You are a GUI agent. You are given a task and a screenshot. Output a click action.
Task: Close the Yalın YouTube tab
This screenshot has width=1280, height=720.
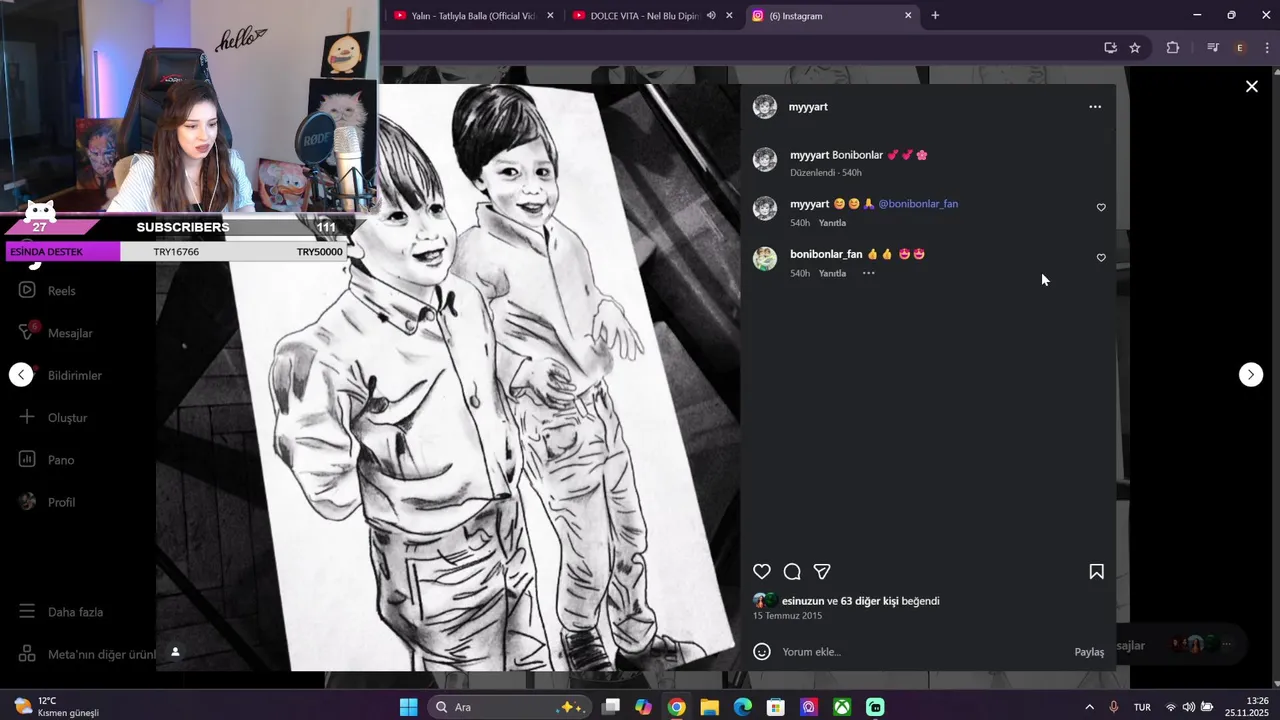click(550, 16)
